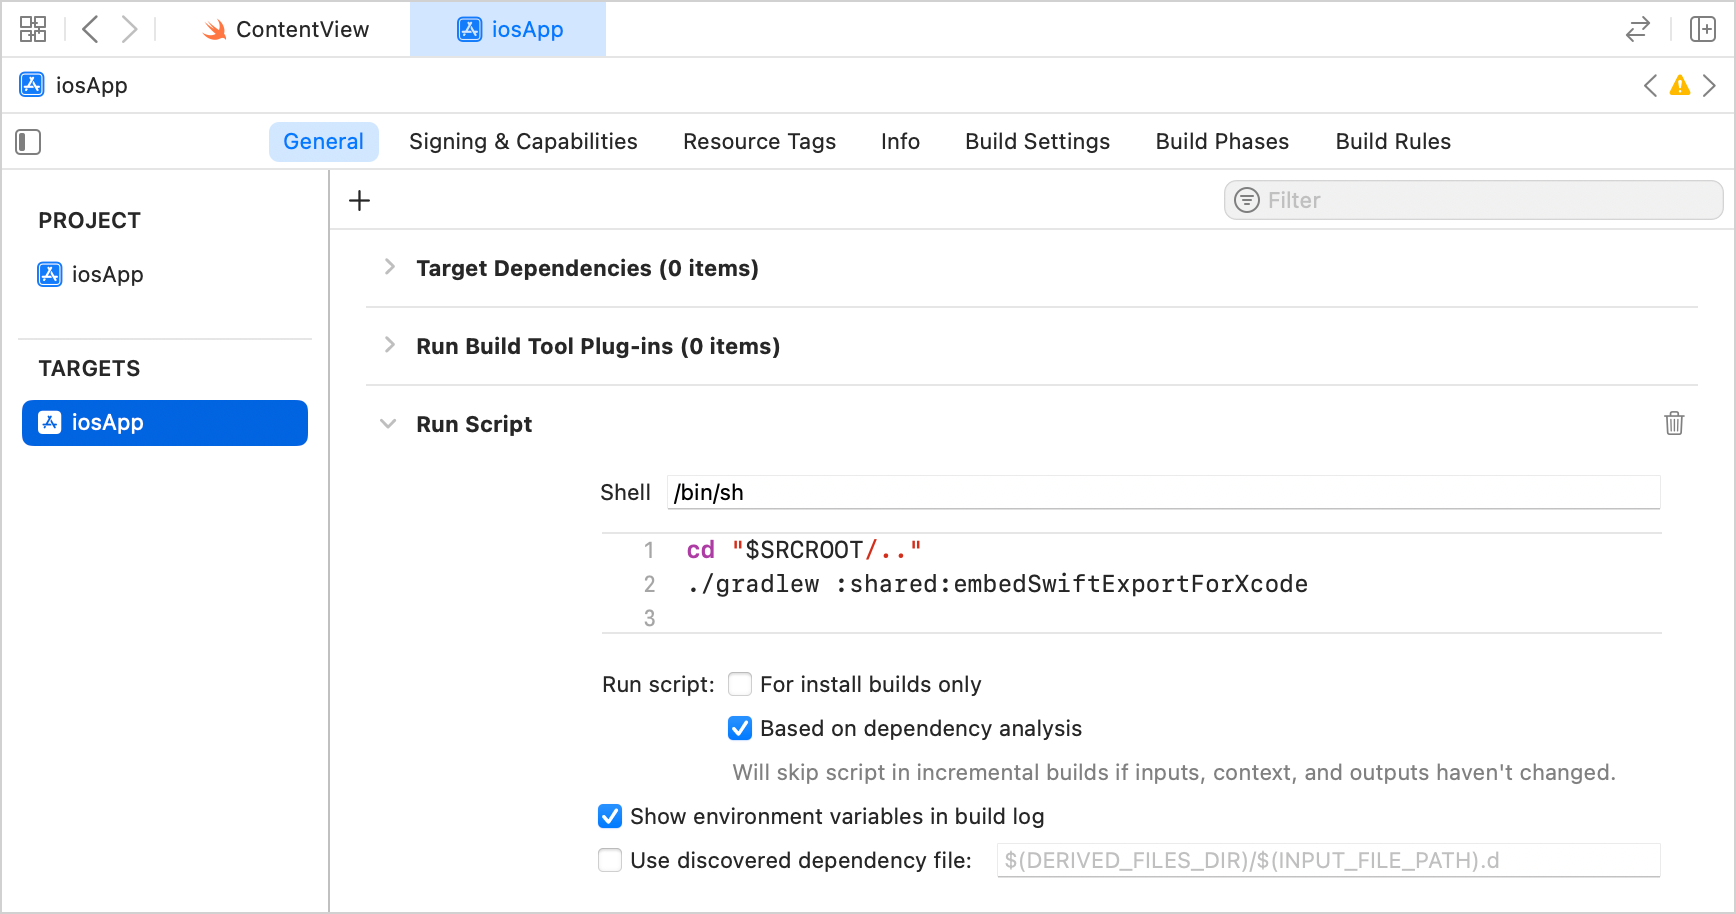Image resolution: width=1736 pixels, height=914 pixels.
Task: Expand Run Build Tool Plug-ins section
Action: click(x=389, y=345)
